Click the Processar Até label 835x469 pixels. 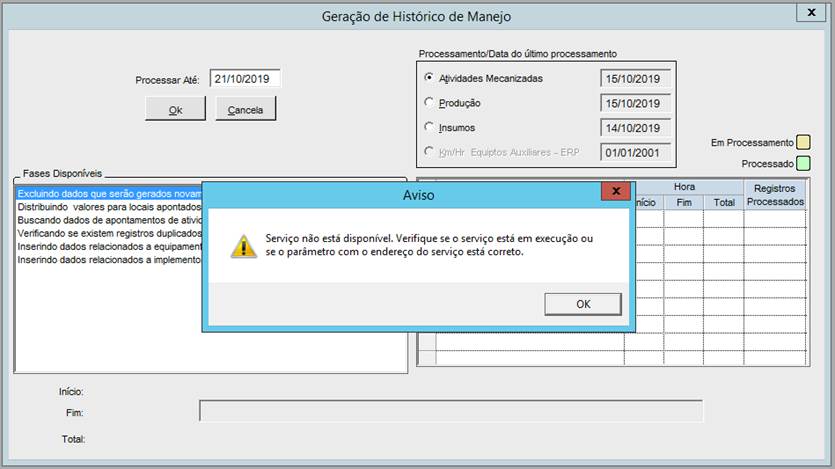[167, 80]
